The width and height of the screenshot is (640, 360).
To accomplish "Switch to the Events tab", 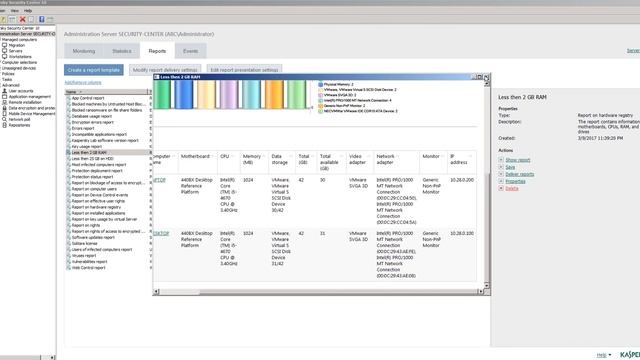I will click(191, 51).
